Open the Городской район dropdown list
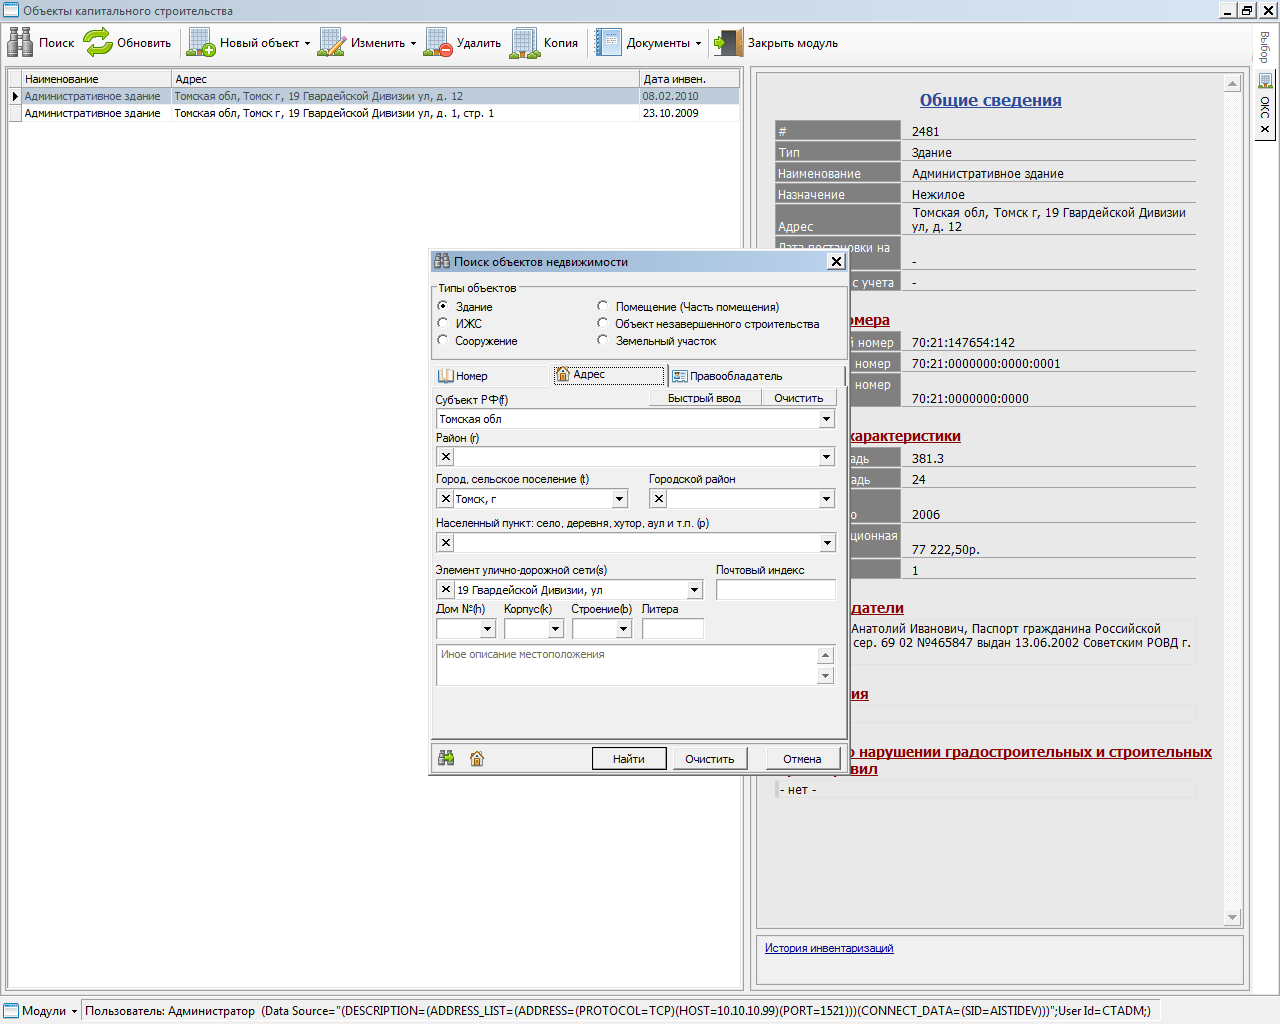The width and height of the screenshot is (1280, 1024). [x=827, y=499]
